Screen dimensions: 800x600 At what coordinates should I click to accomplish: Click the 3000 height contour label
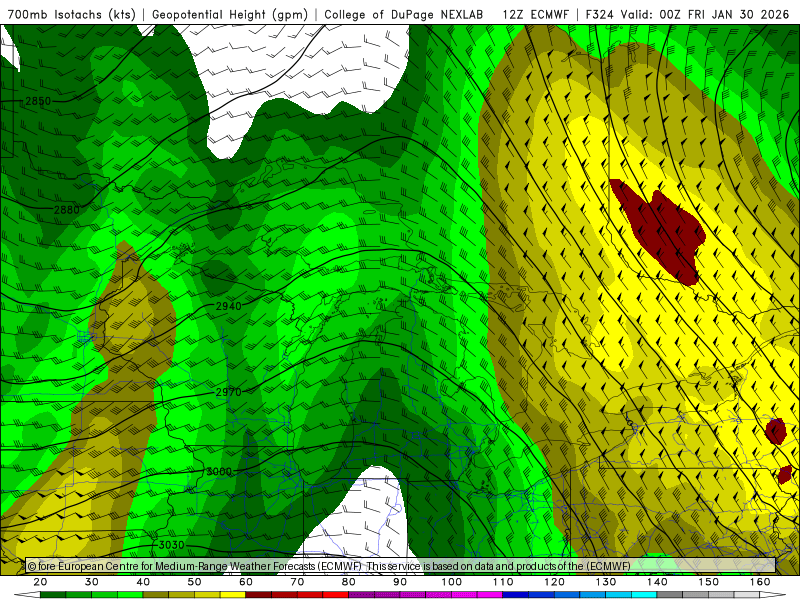click(x=219, y=471)
